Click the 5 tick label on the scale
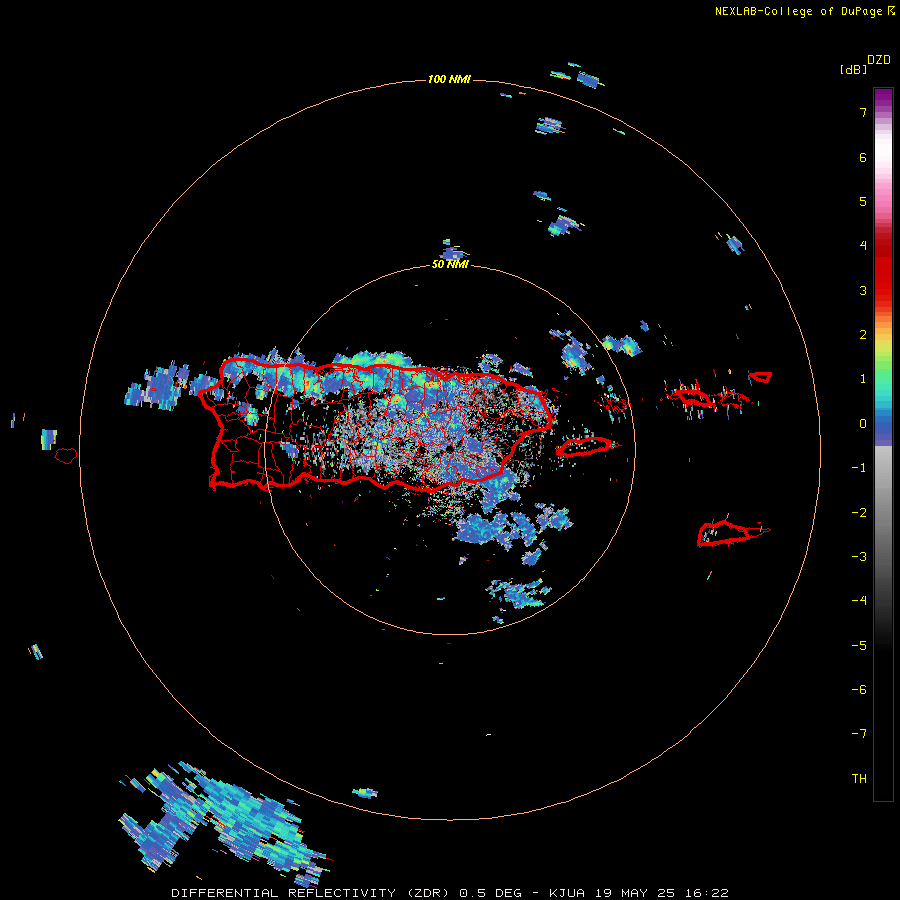The image size is (900, 900). (863, 201)
